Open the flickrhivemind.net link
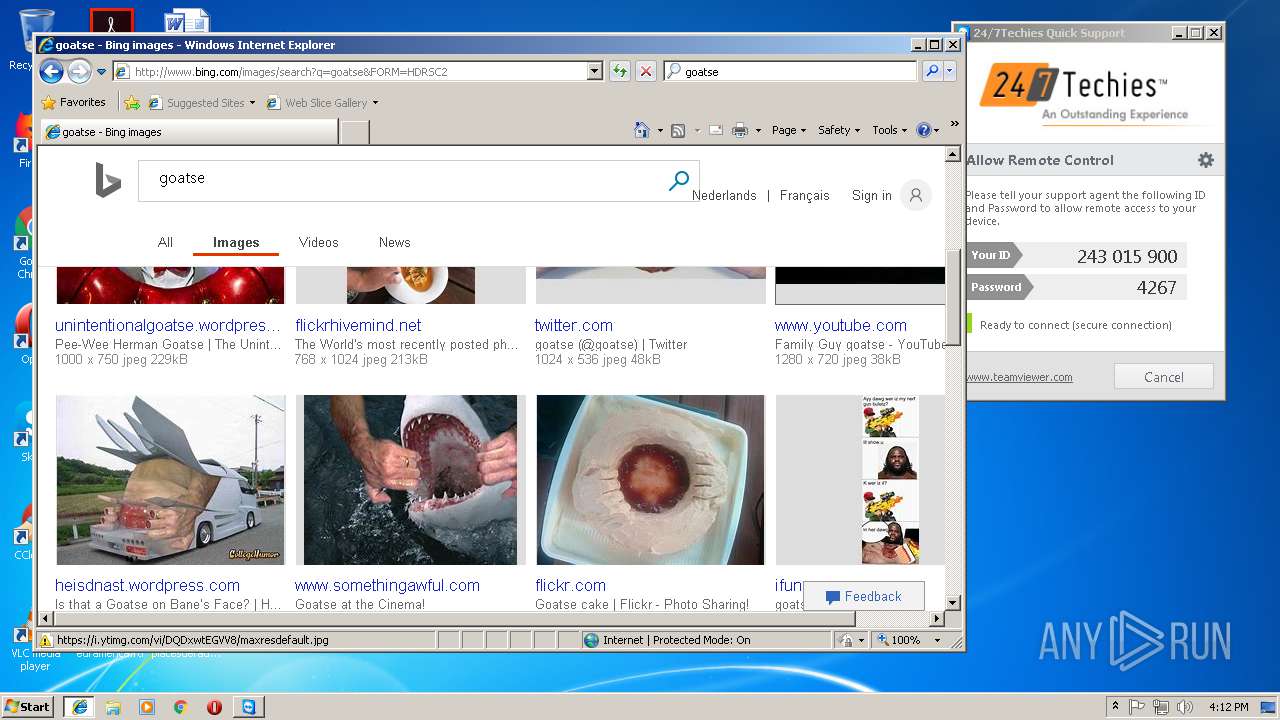The image size is (1280, 720). (x=358, y=325)
